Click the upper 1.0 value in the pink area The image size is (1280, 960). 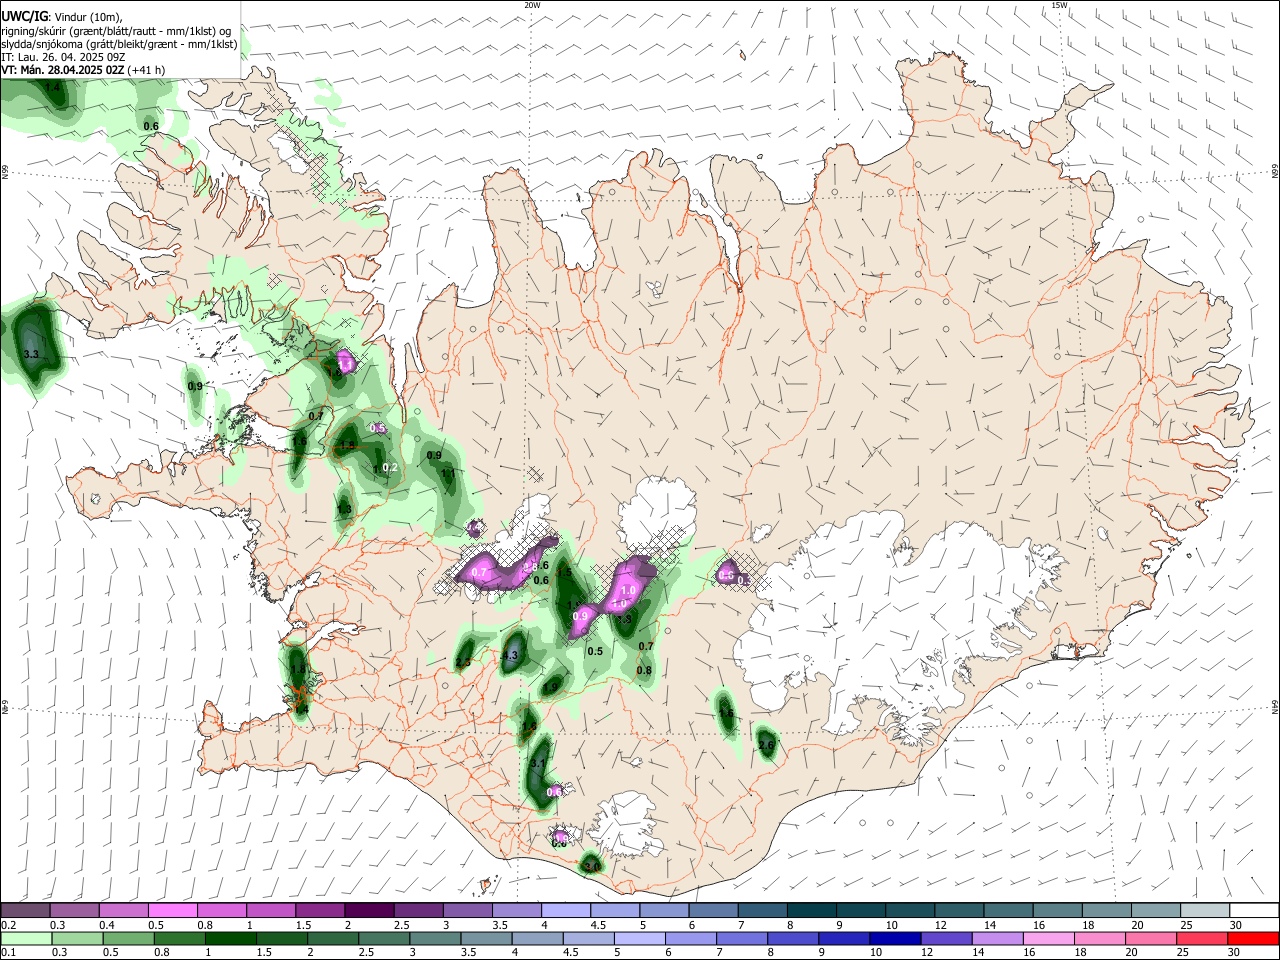[629, 591]
